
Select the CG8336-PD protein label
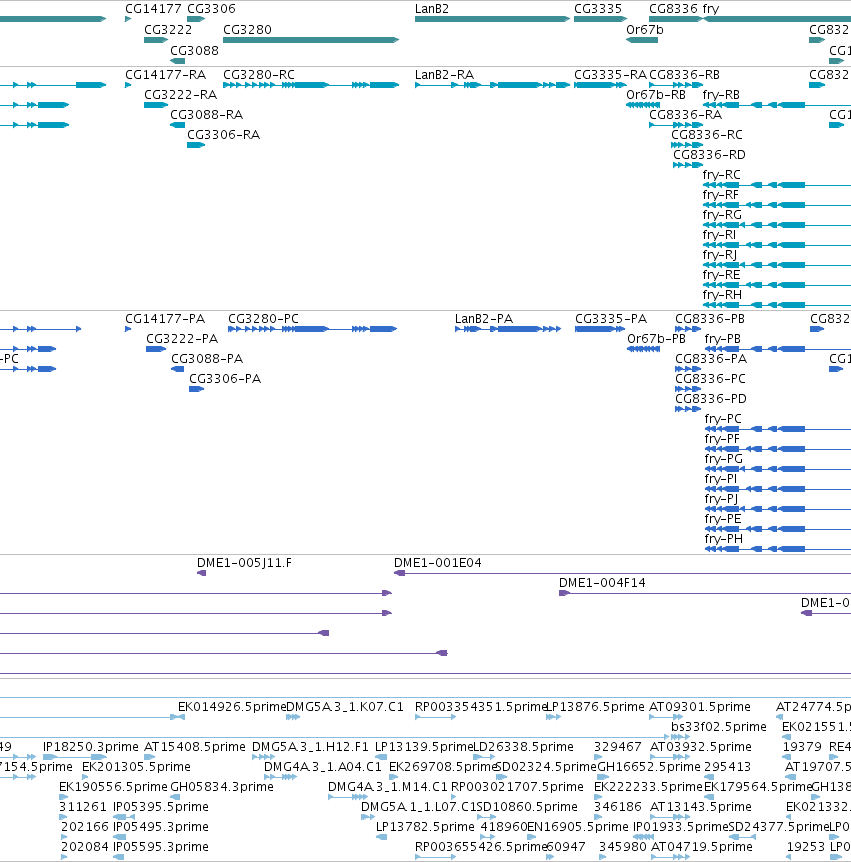[710, 399]
